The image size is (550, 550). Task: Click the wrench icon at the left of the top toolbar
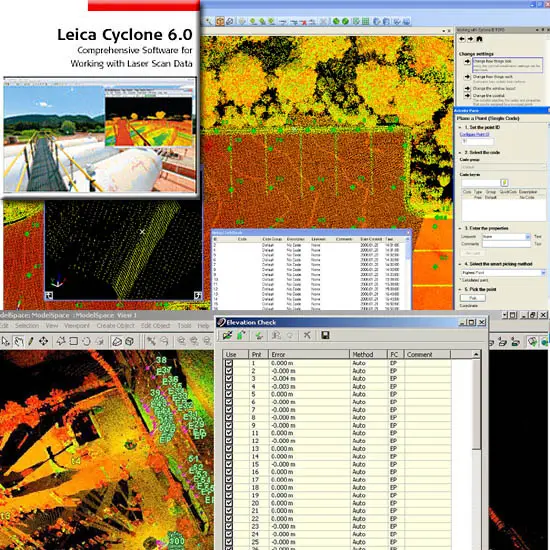click(209, 21)
